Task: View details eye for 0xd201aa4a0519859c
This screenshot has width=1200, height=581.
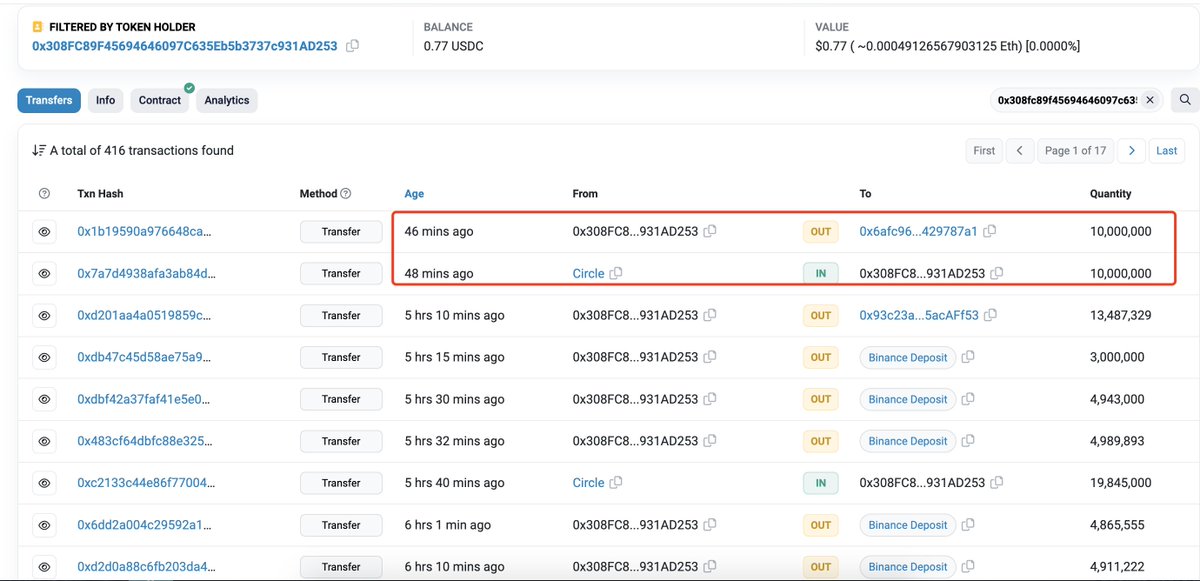Action: [x=44, y=315]
